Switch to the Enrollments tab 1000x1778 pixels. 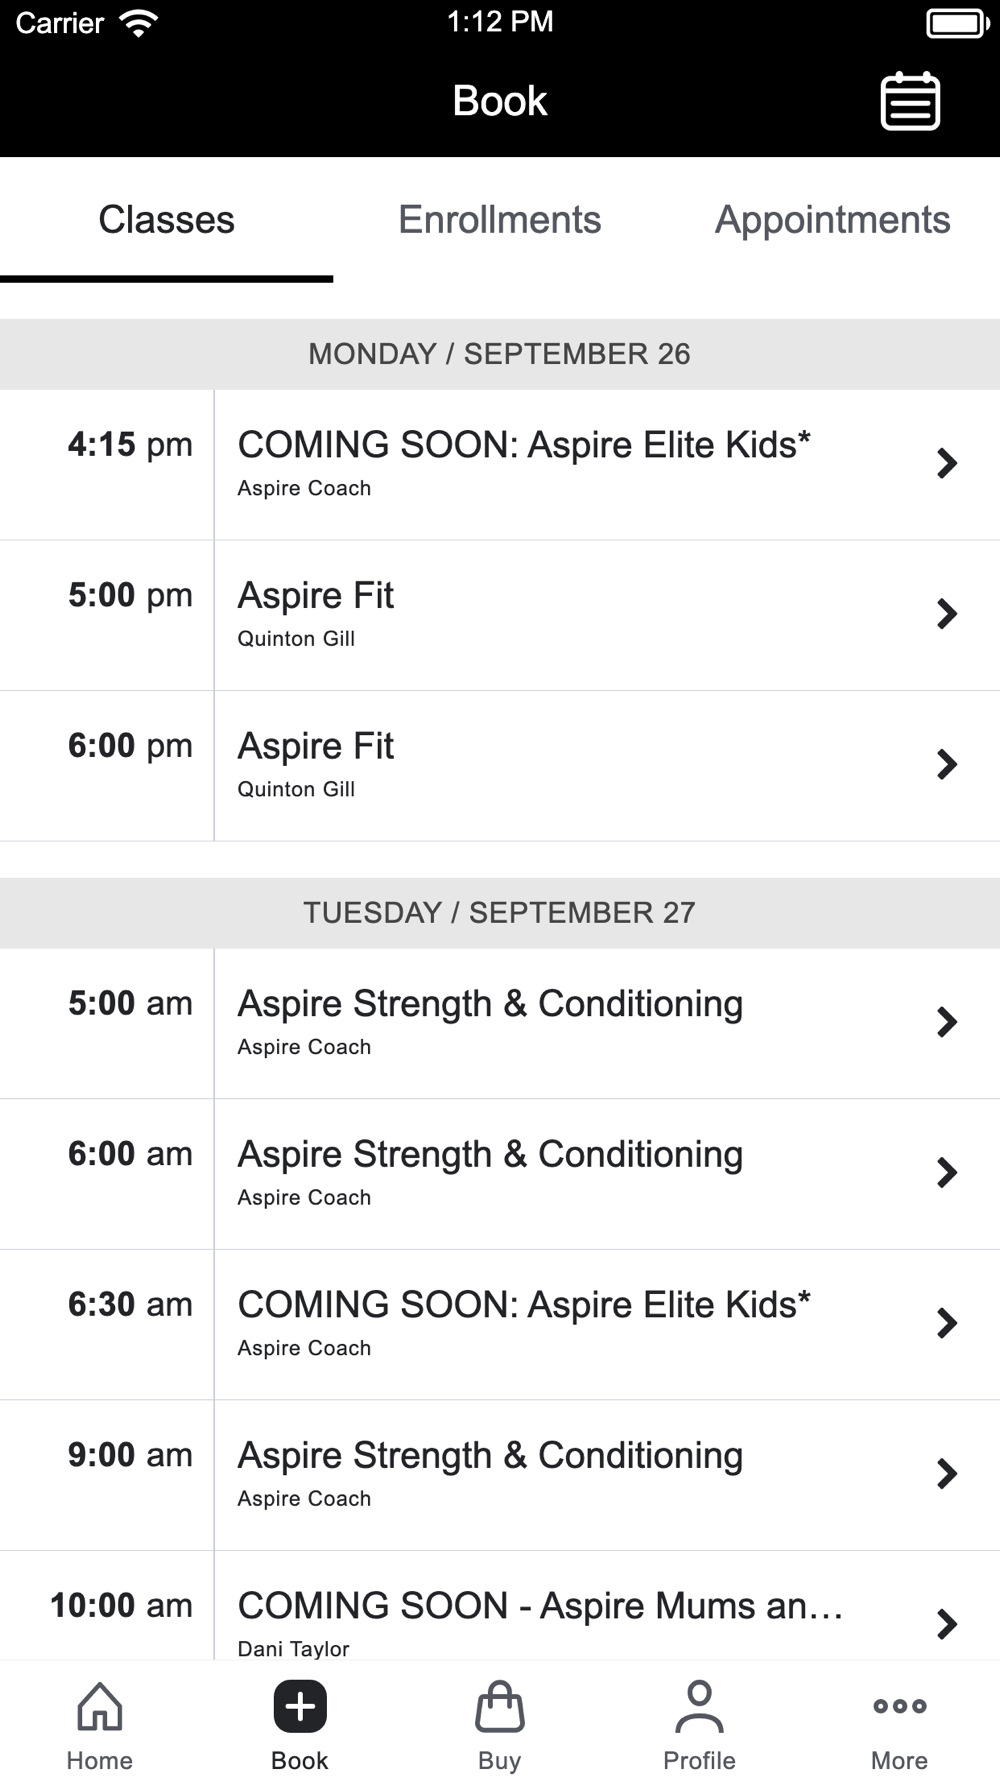(500, 220)
